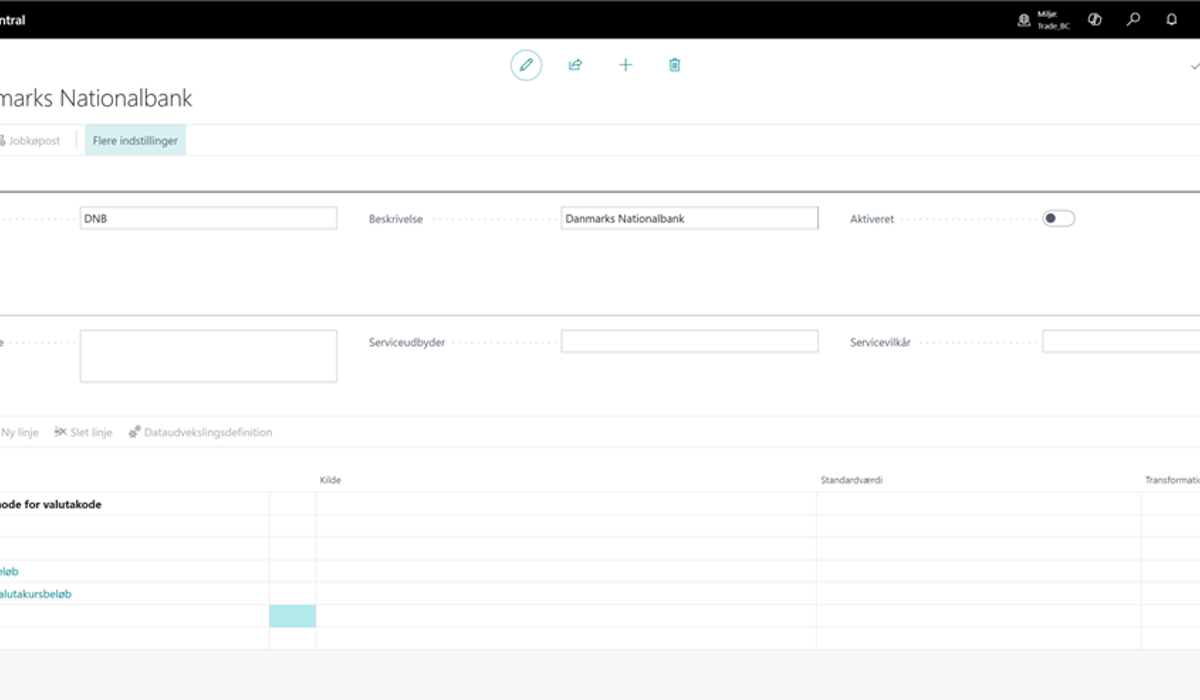
Task: Select the row ending 'for valutakode'
Action: [x=600, y=505]
